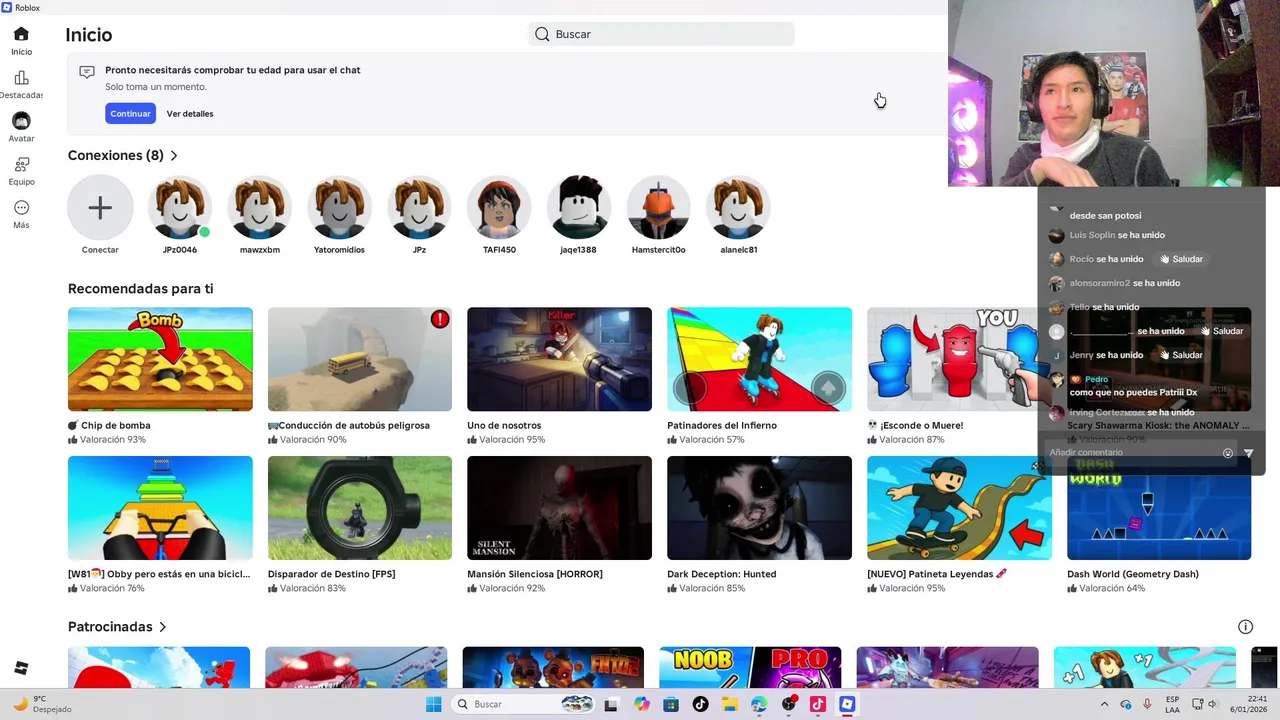Click the Recomendadas para ti heading

[x=140, y=289]
